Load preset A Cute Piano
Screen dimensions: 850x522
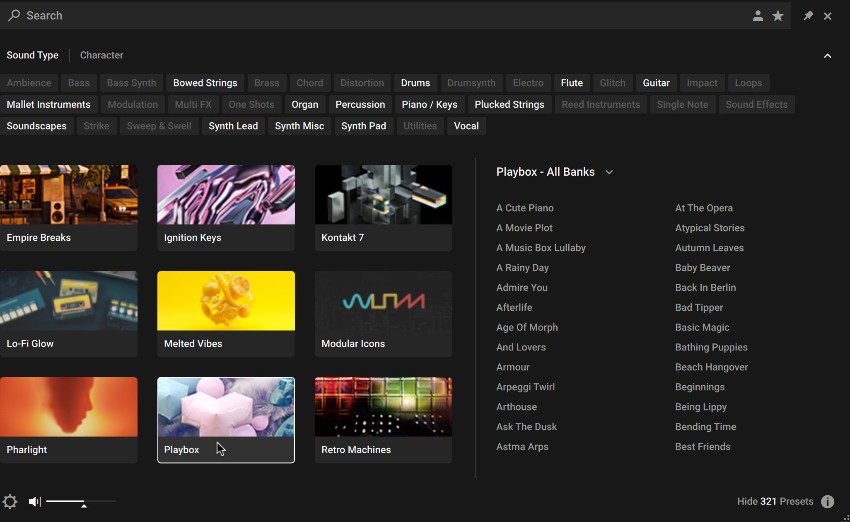[x=525, y=208]
